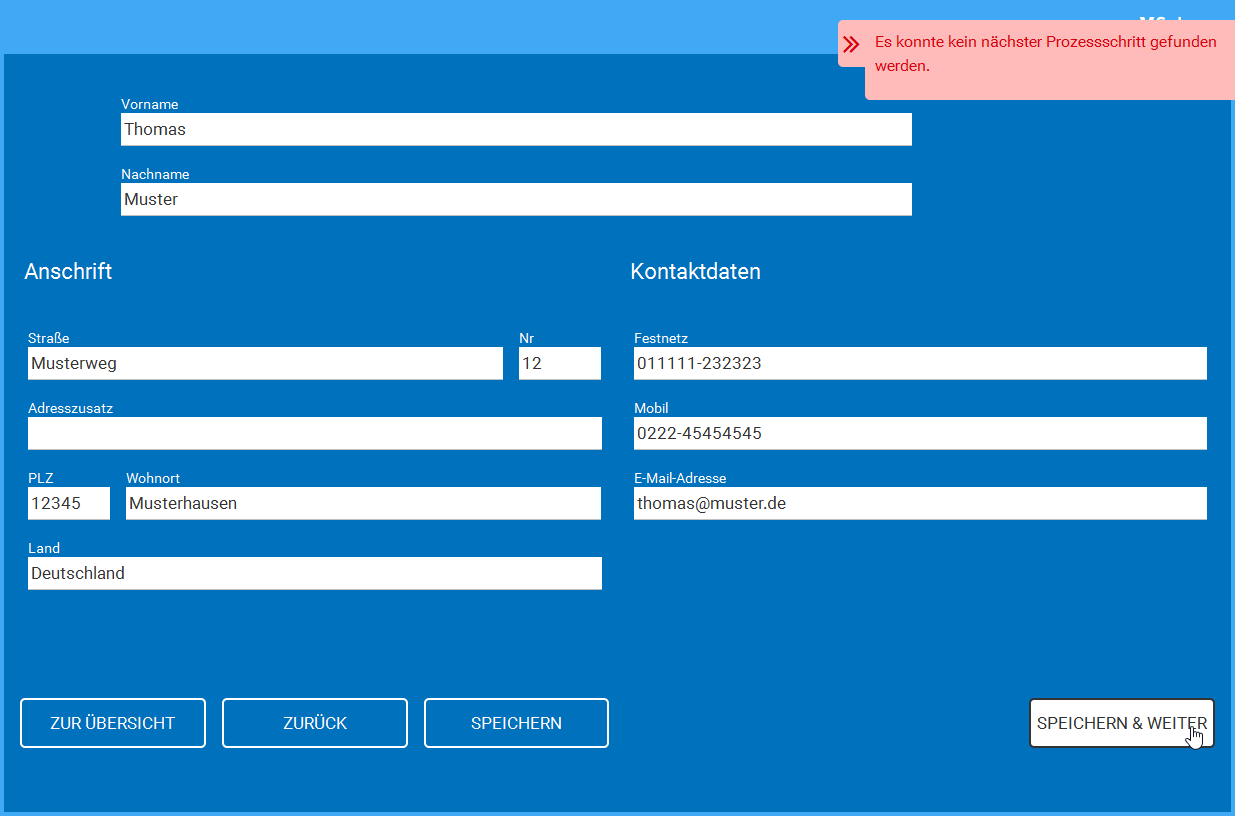The width and height of the screenshot is (1235, 816).
Task: Click the Vorname label text
Action: click(150, 104)
